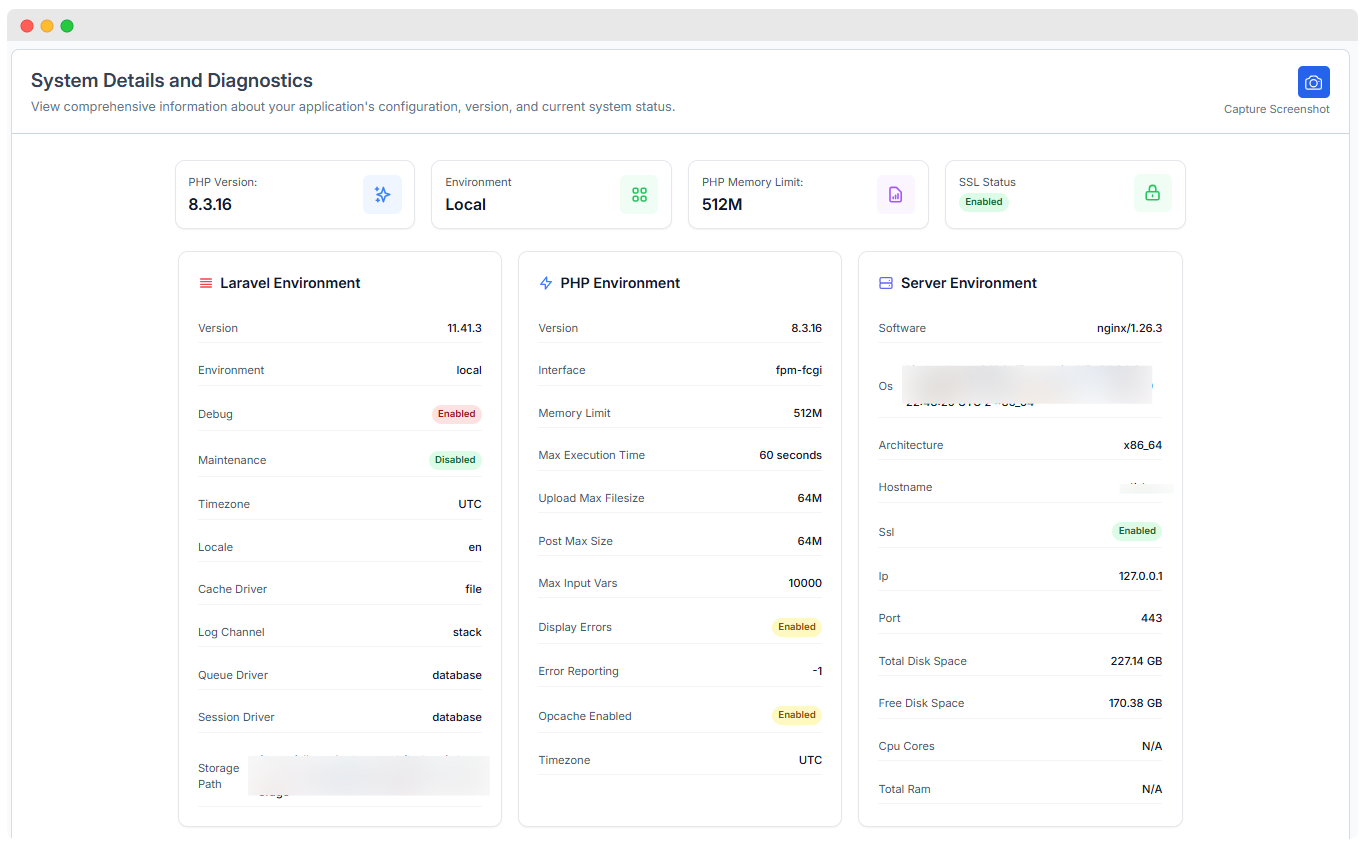
Task: Click the System Details and Diagnostics heading
Action: point(172,81)
